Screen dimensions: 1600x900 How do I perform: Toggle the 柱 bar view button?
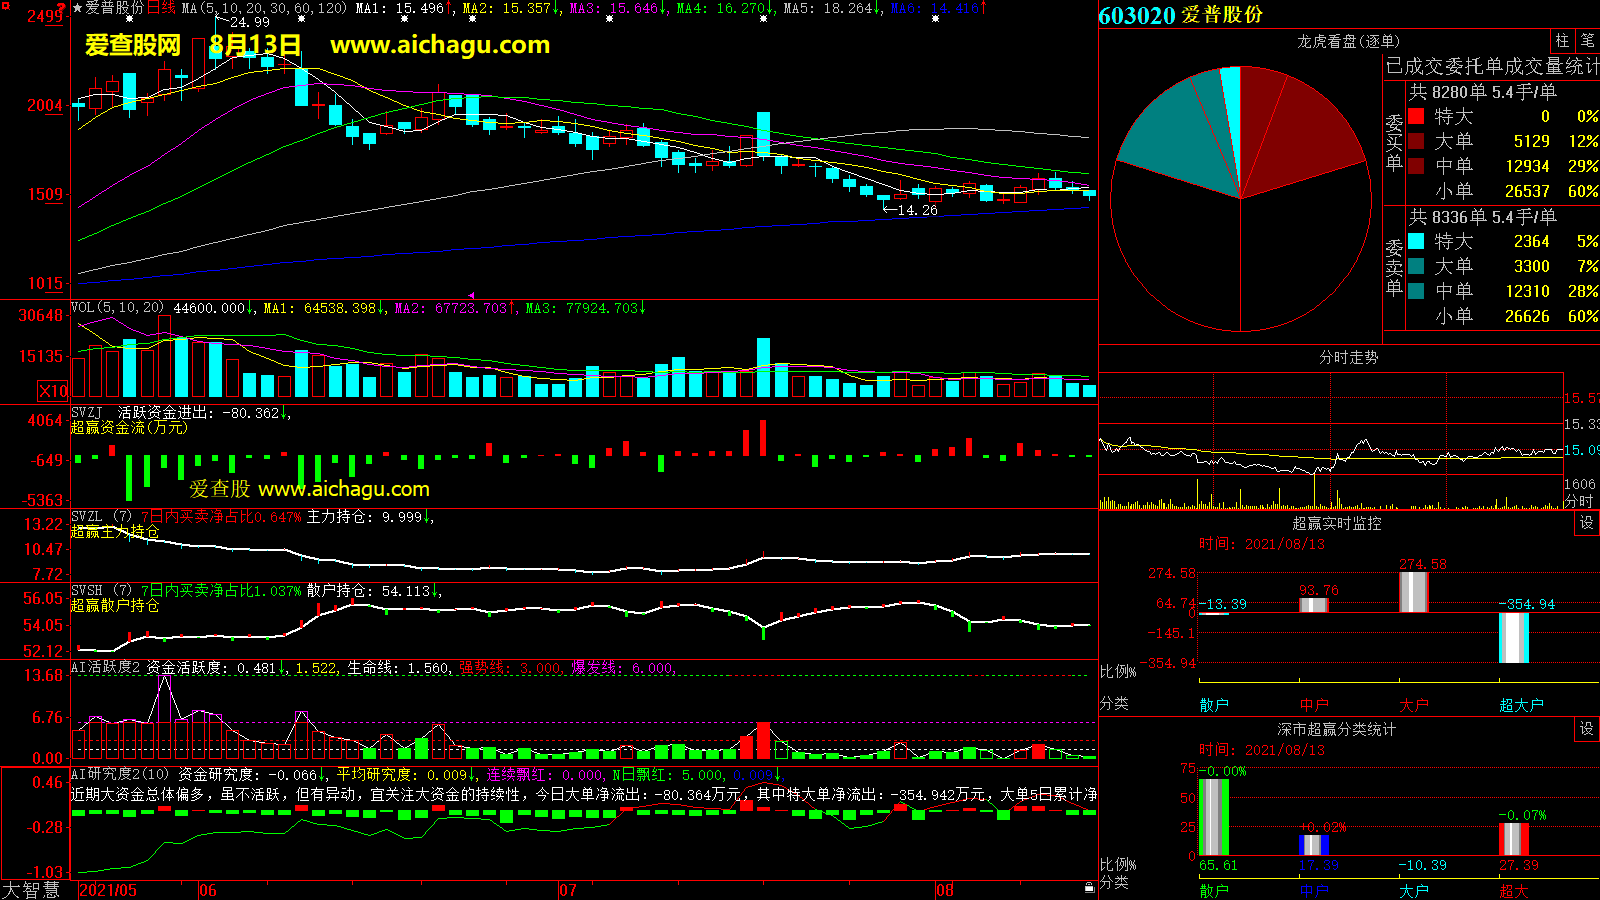[1562, 40]
